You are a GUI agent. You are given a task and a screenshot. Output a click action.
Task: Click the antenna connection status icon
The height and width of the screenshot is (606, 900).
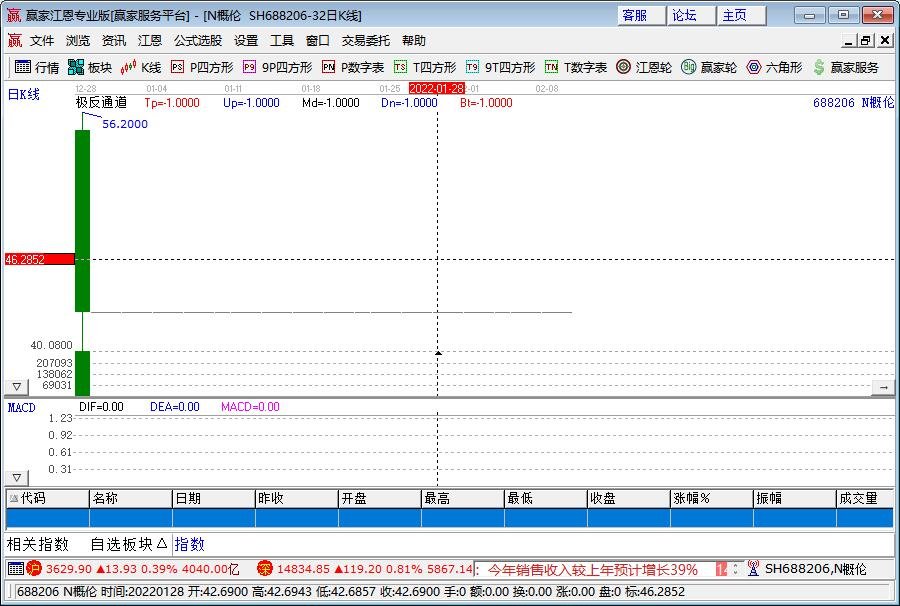coord(754,569)
